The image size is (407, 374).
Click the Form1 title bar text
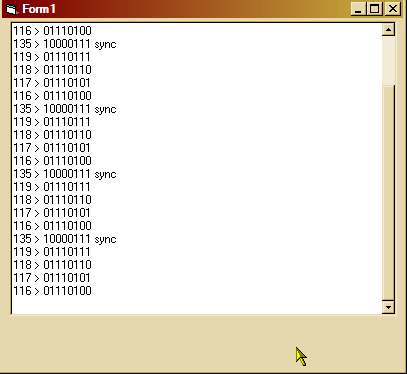pos(39,9)
